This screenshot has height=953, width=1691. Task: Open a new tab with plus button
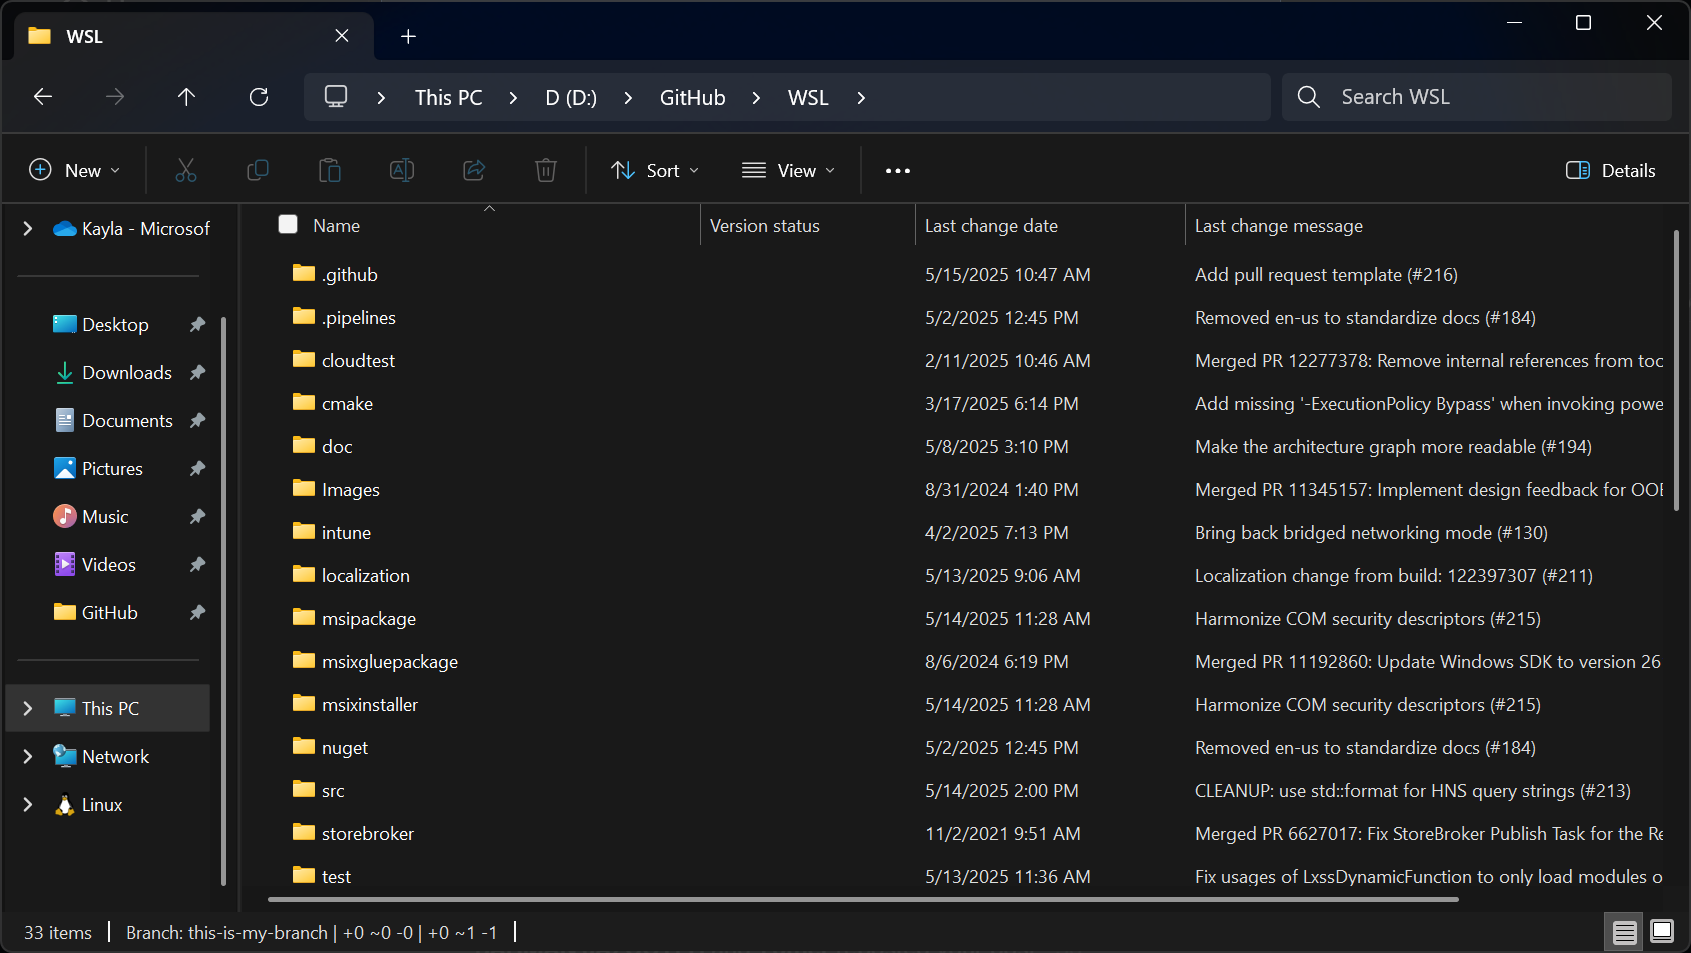pos(408,37)
